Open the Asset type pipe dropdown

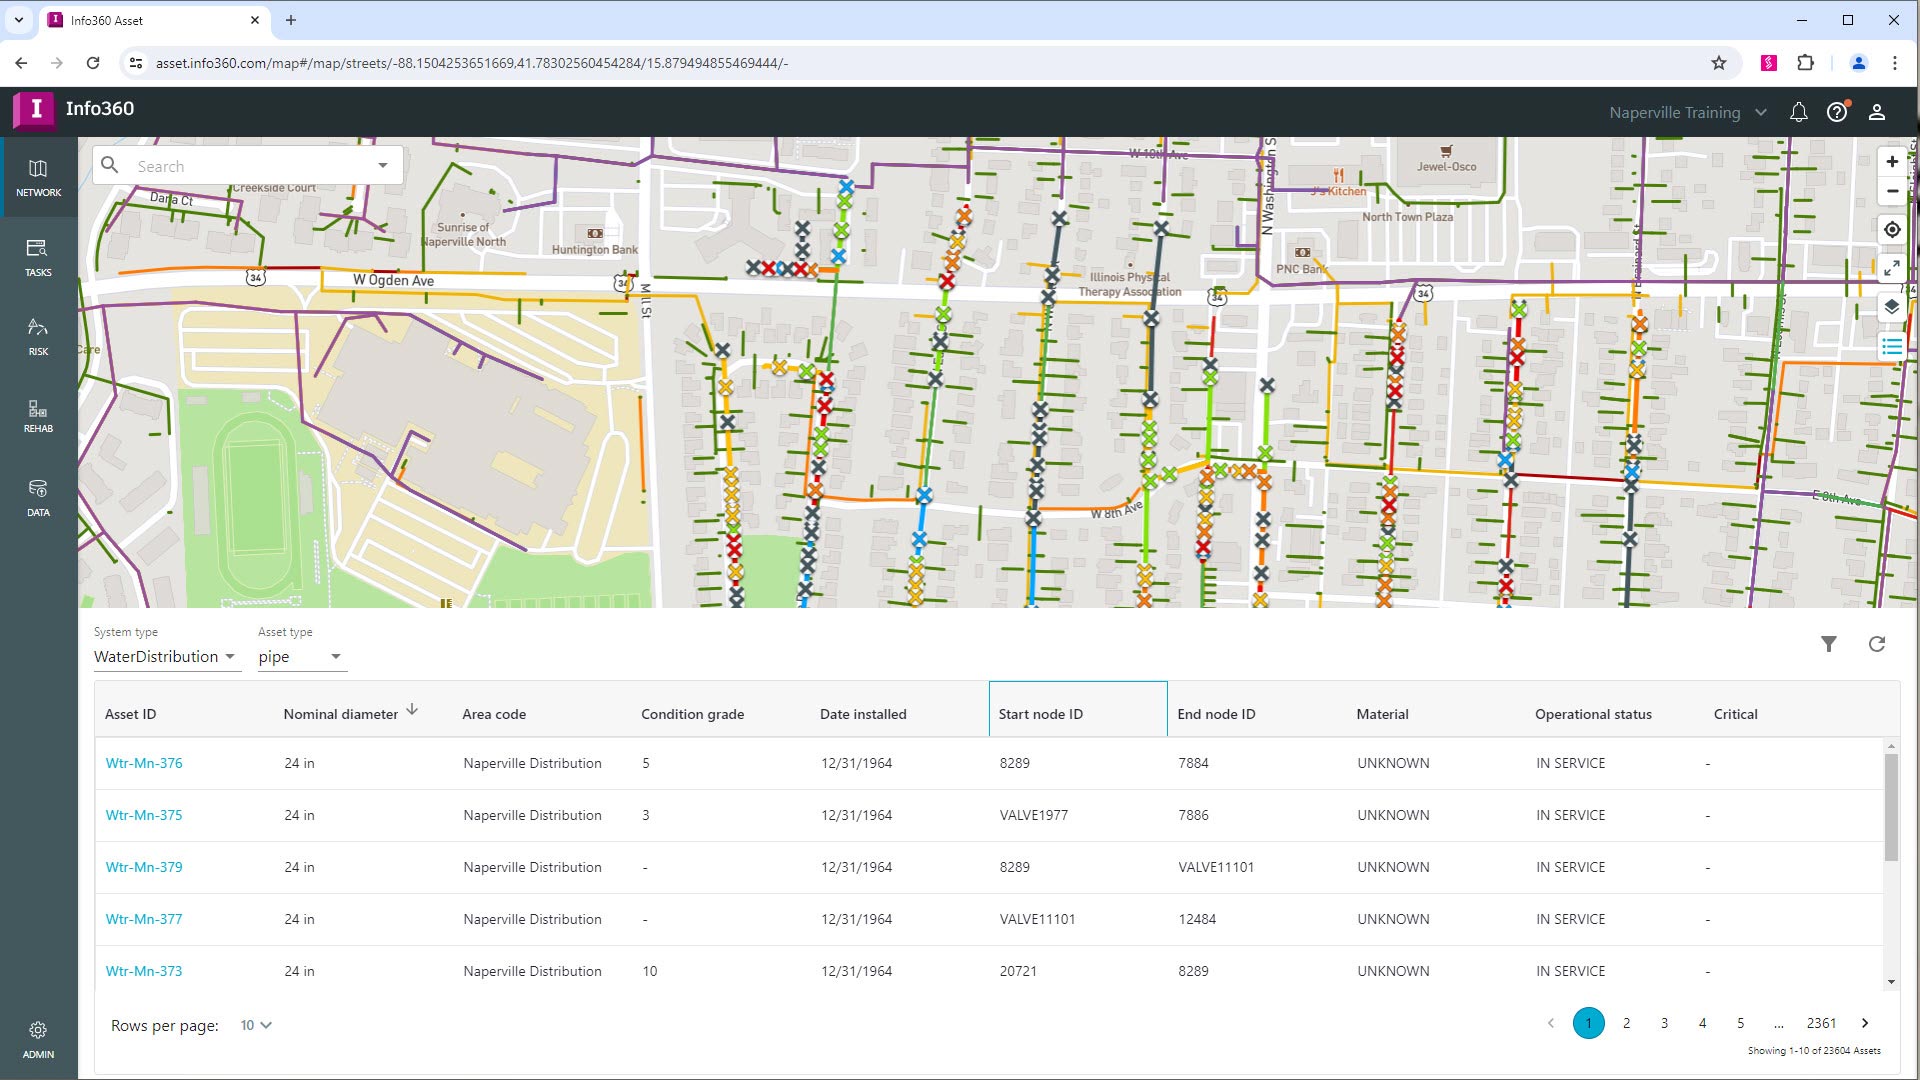pyautogui.click(x=299, y=657)
